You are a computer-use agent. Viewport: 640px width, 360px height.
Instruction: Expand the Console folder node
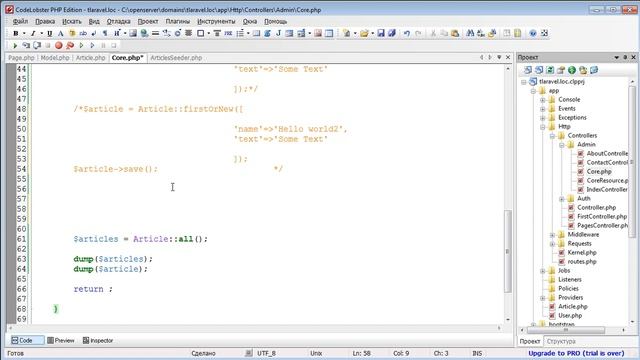tap(543, 100)
